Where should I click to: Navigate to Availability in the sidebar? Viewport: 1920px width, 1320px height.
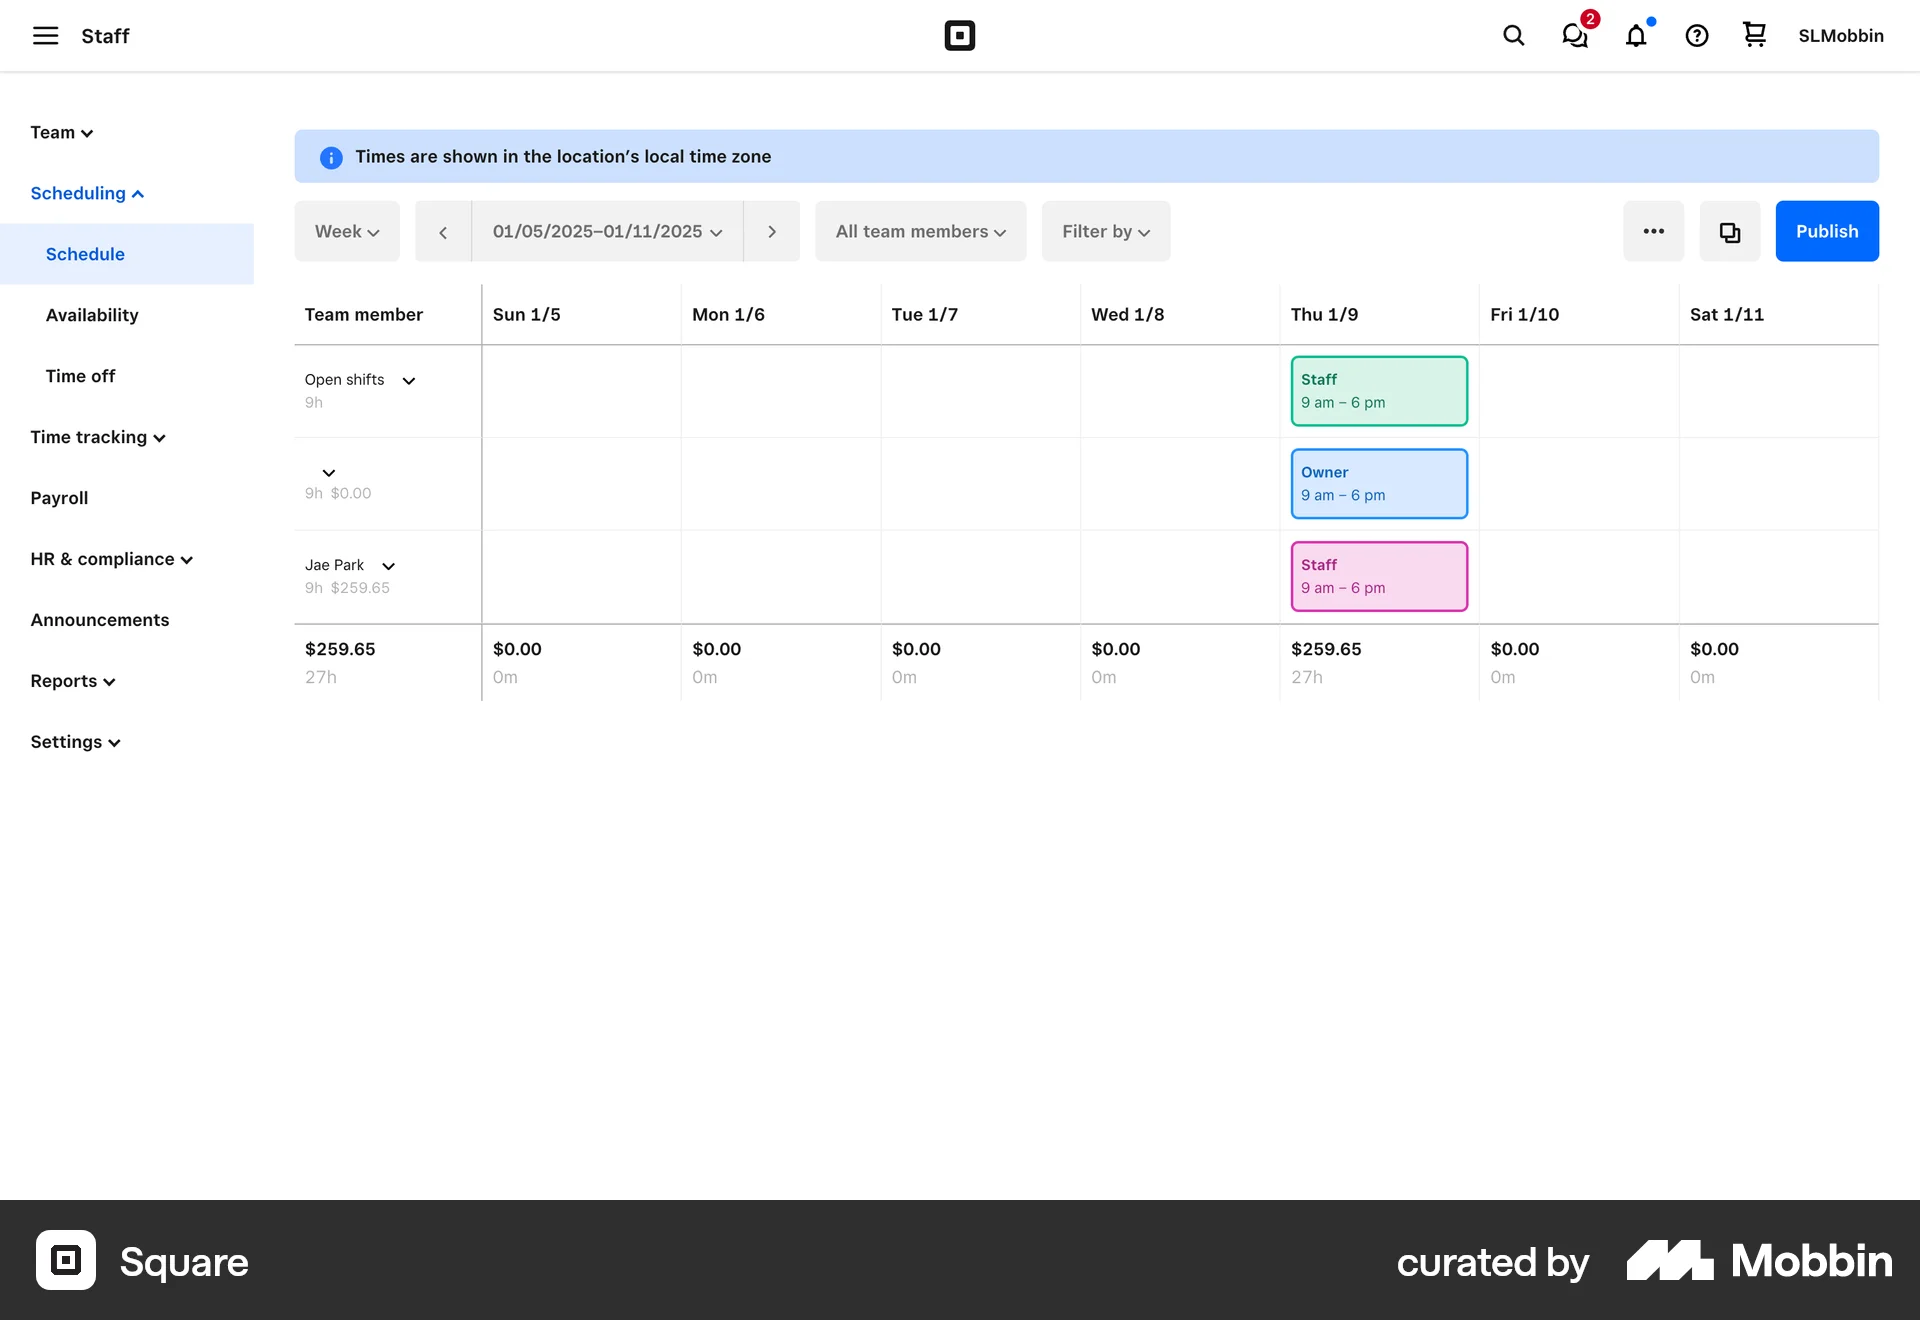coord(92,315)
